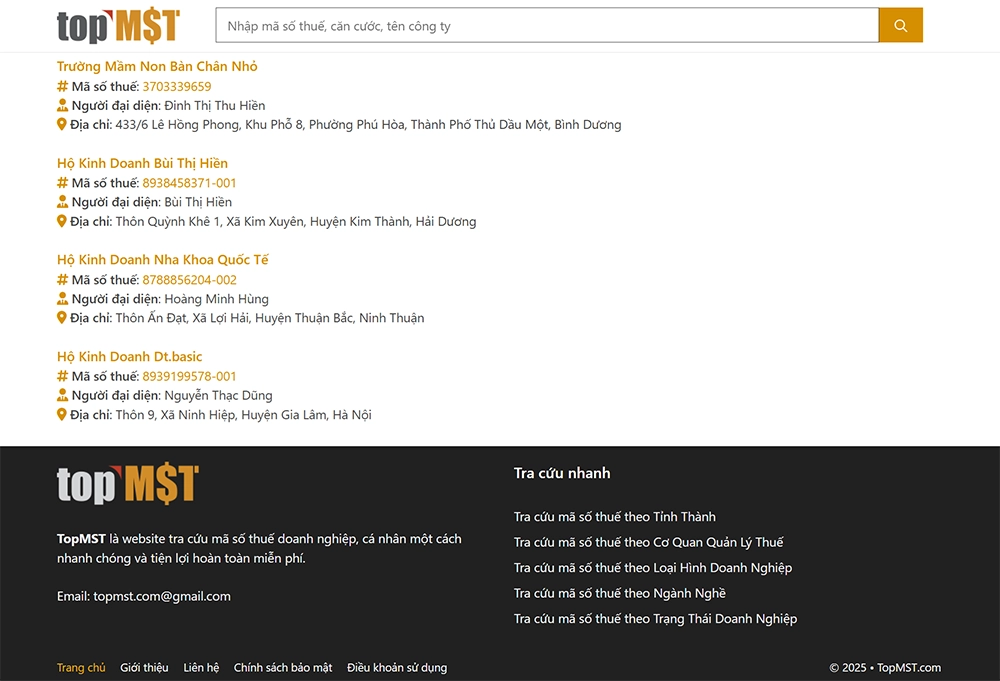Image resolution: width=1000 pixels, height=681 pixels.
Task: Click hash icon beside tax code 3703339659
Action: point(62,87)
